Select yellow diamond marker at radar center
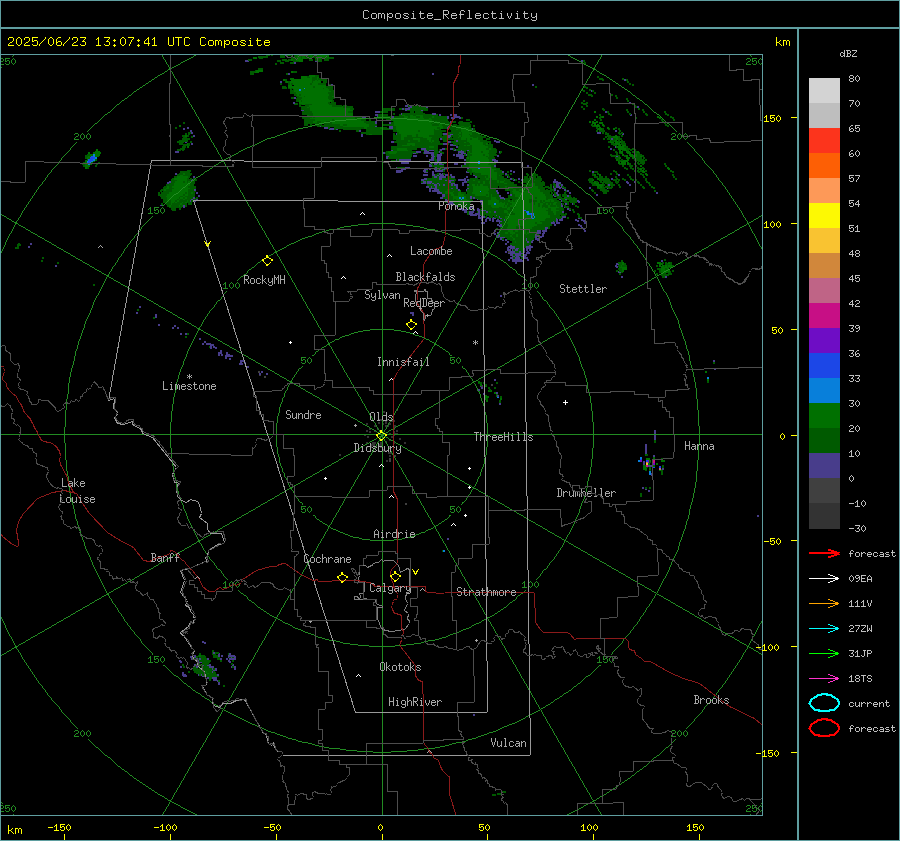This screenshot has height=841, width=900. [x=381, y=436]
